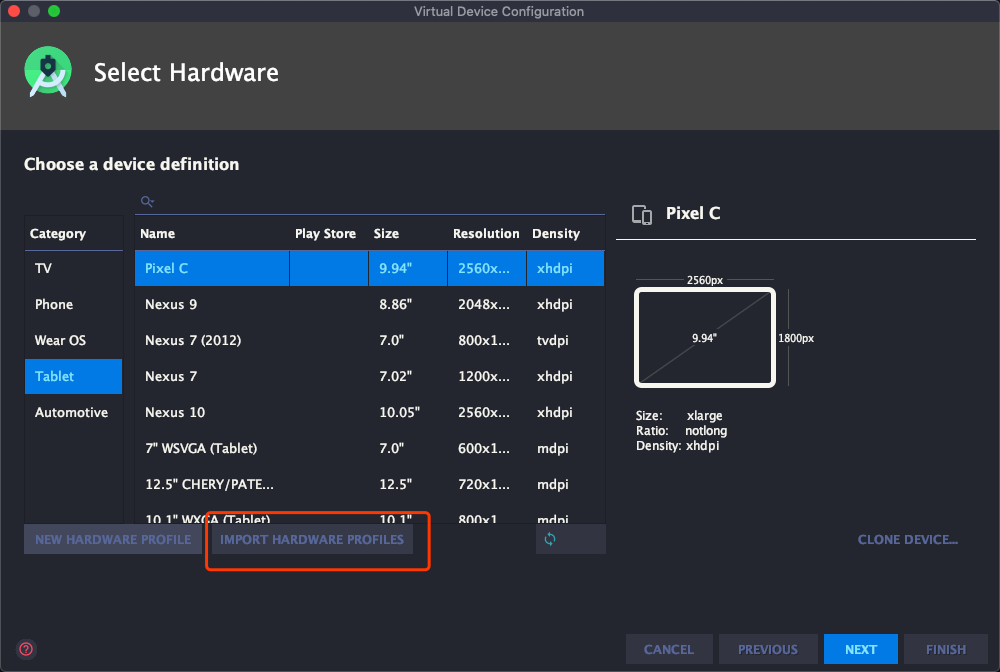Click the 2048x... resolution cell
This screenshot has width=1000, height=672.
pyautogui.click(x=487, y=304)
